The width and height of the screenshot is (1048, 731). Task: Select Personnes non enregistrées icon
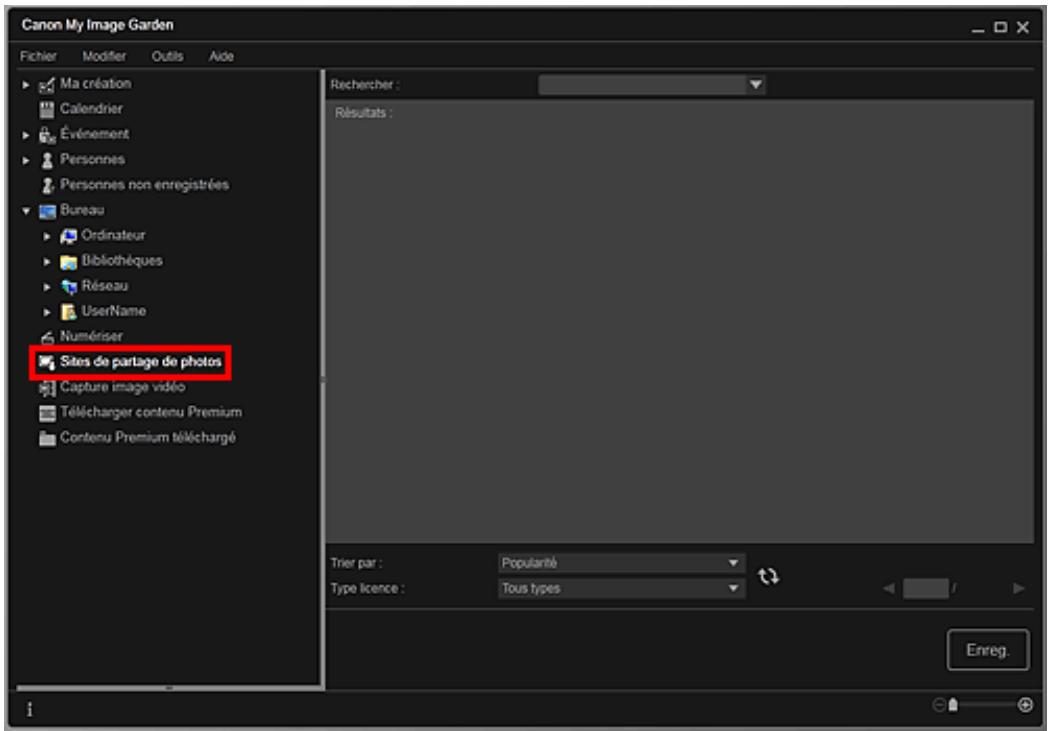coord(44,185)
